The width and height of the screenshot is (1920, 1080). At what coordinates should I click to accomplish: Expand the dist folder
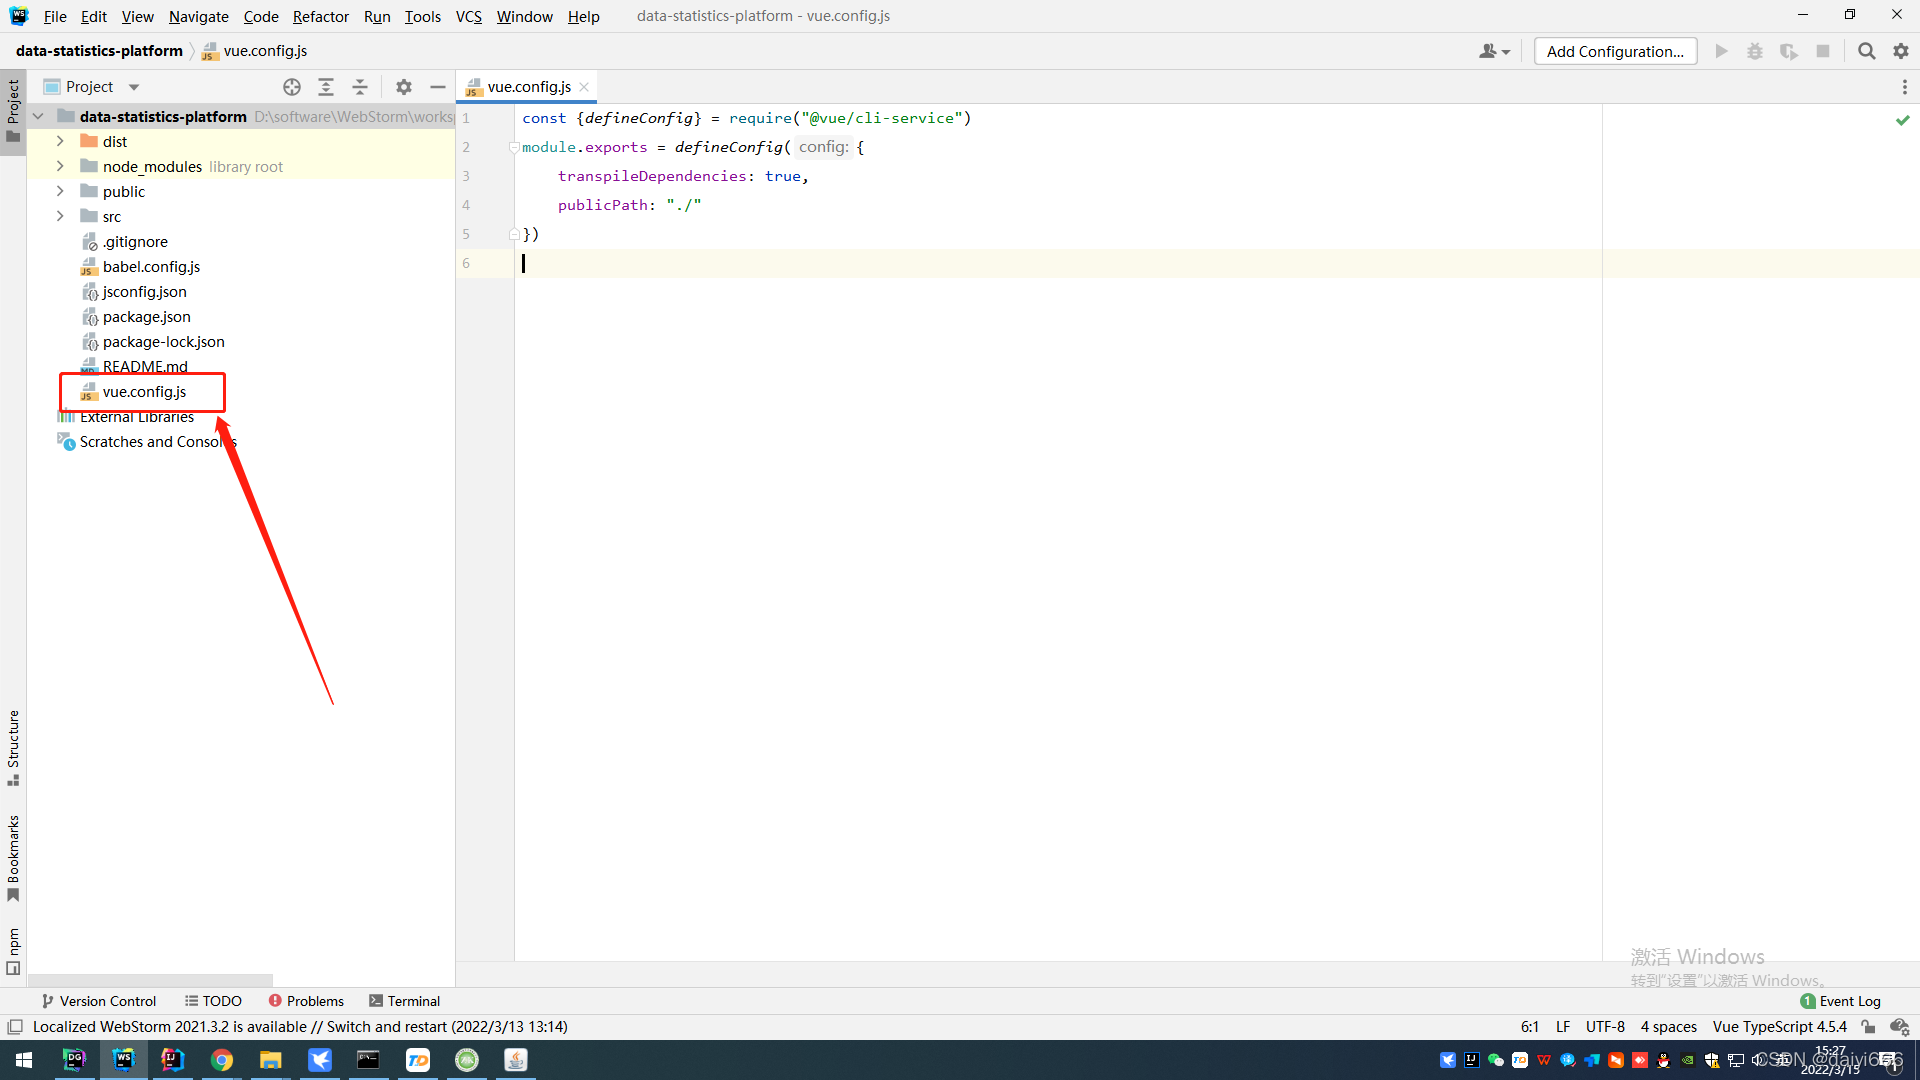click(60, 141)
